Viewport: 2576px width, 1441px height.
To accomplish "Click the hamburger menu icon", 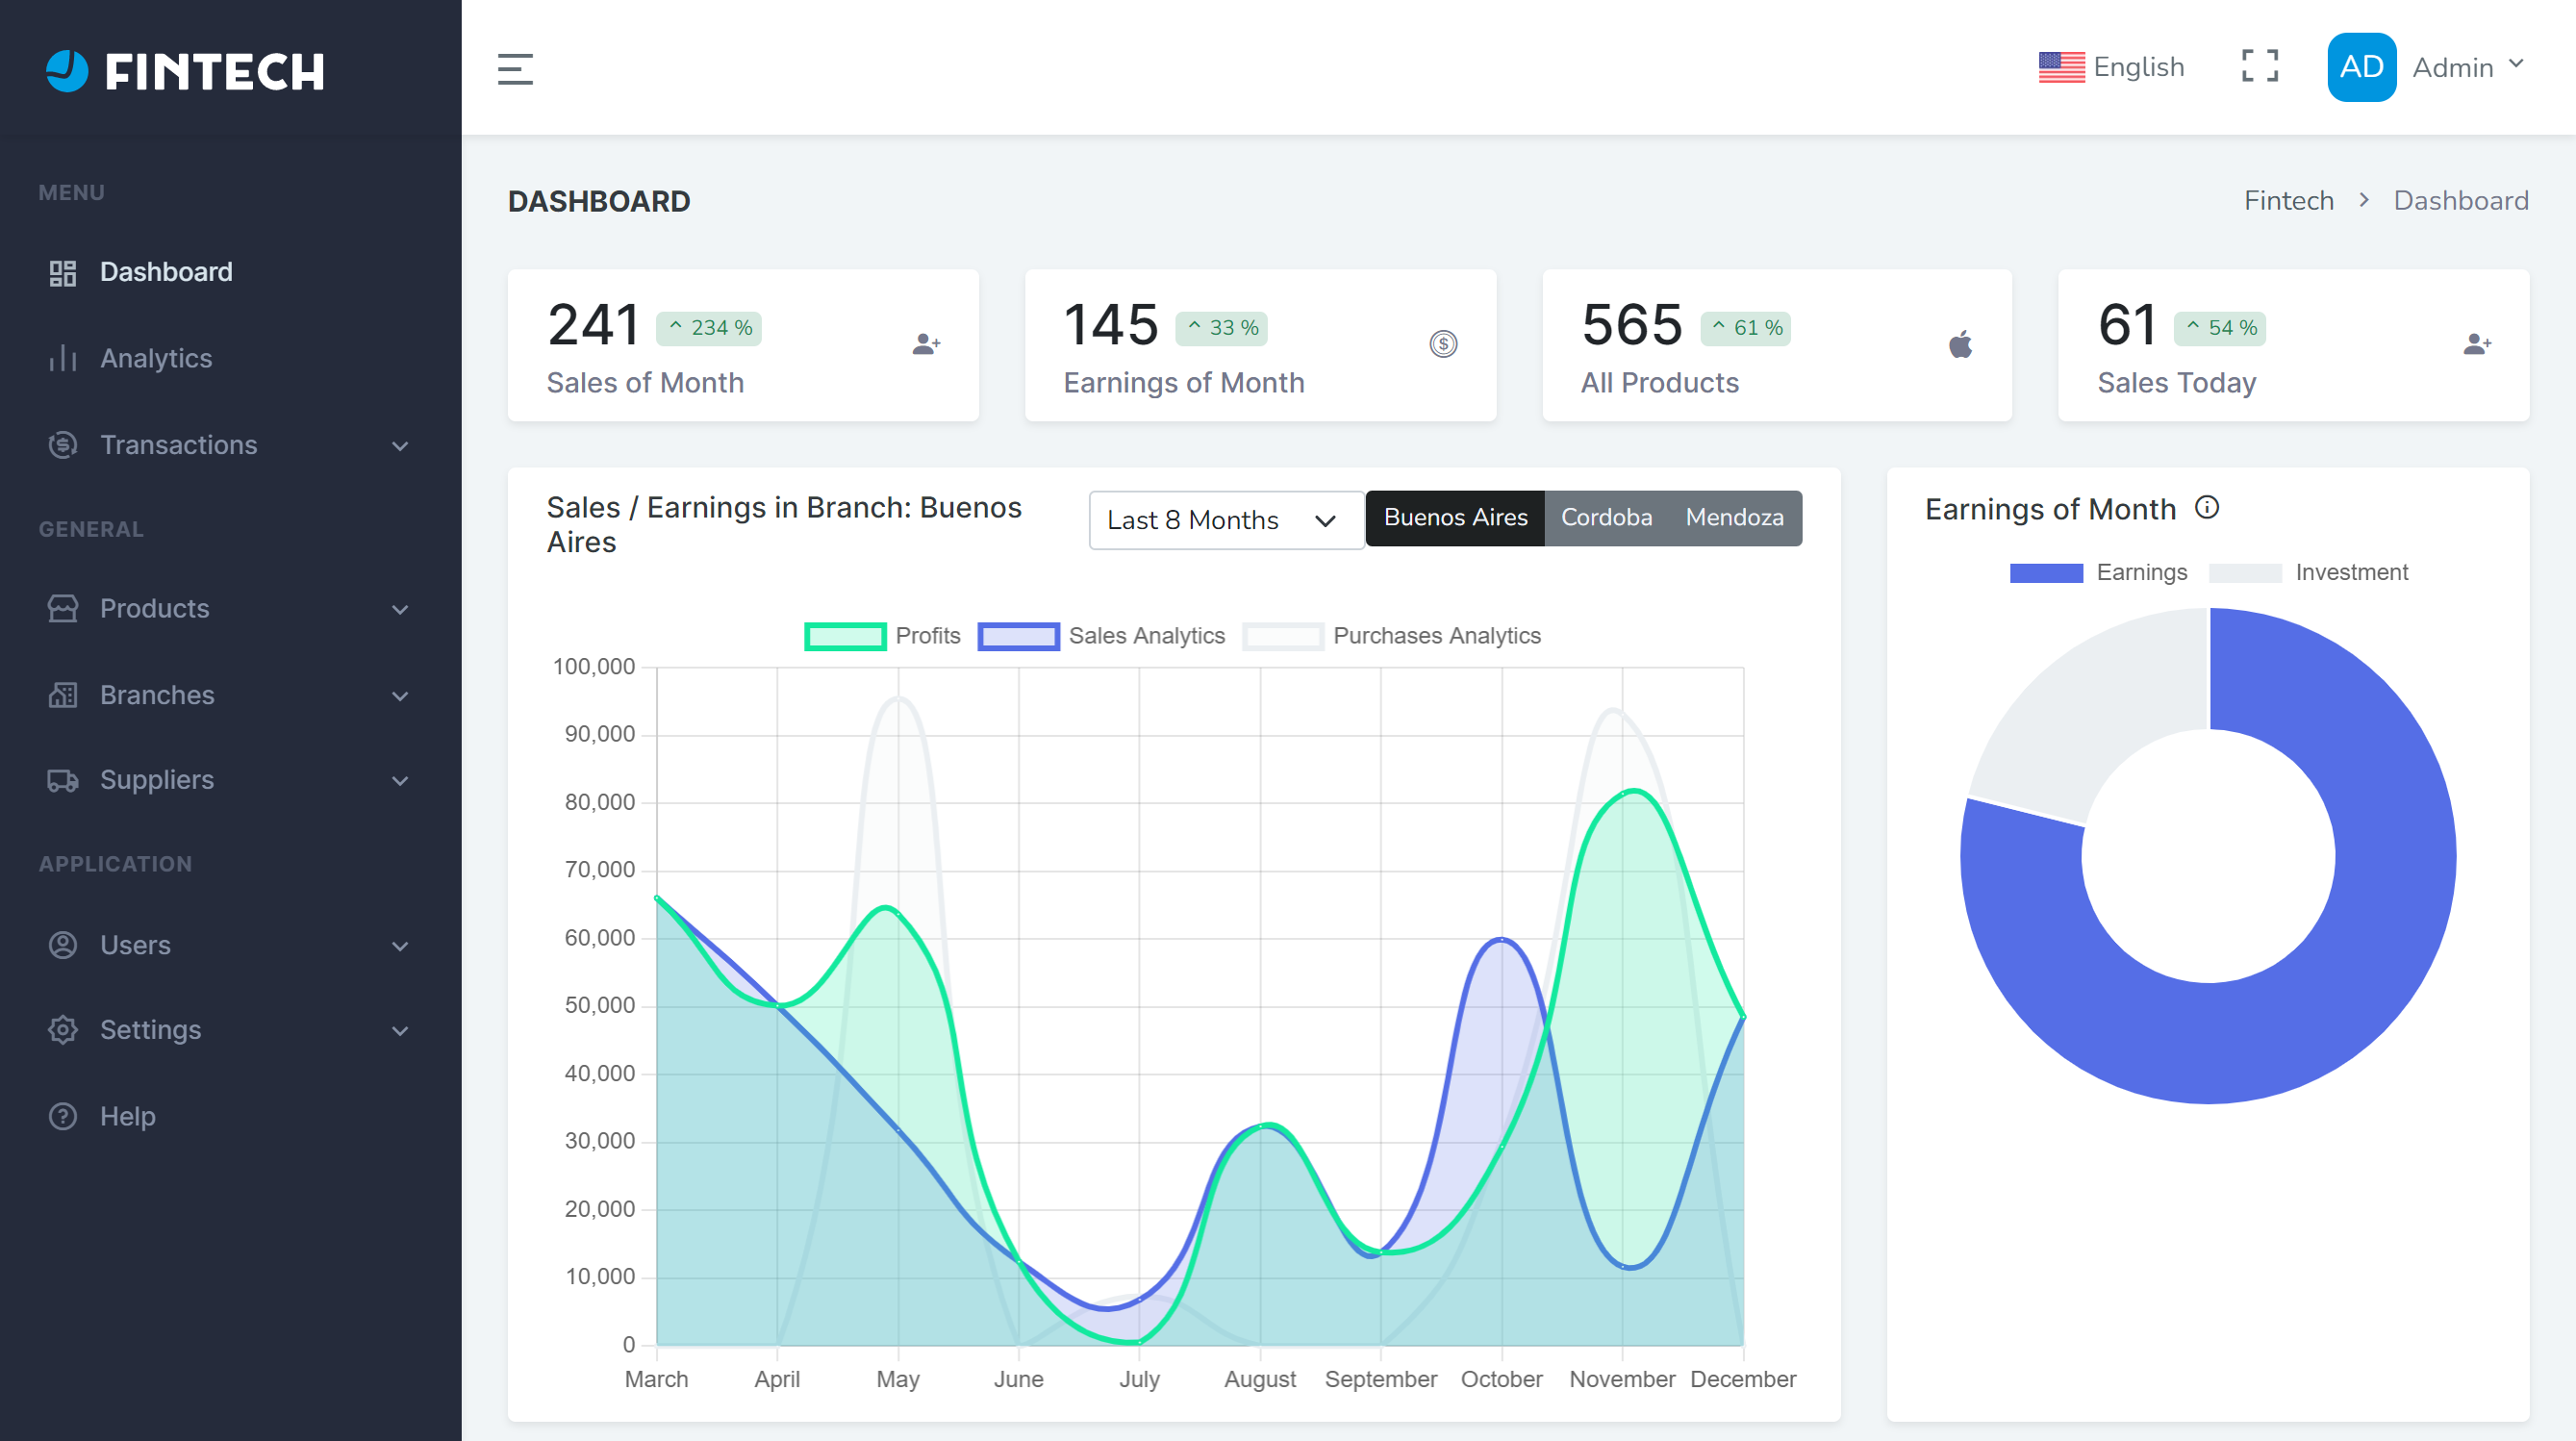I will tap(515, 69).
